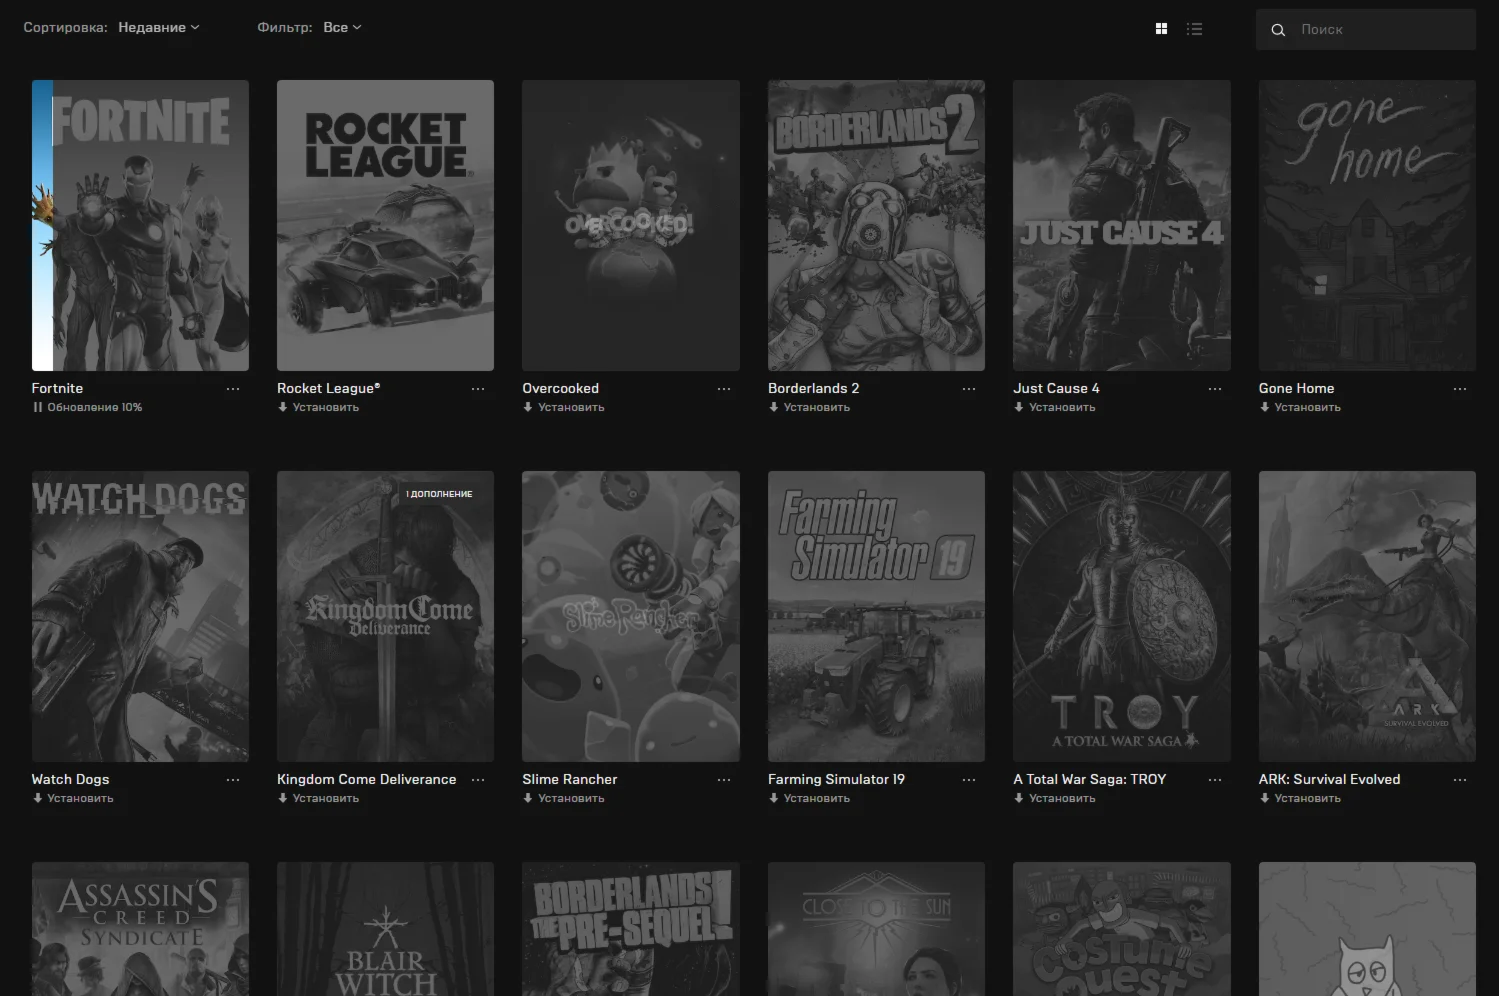Click the Just Cause 4 game title text

(x=1056, y=388)
